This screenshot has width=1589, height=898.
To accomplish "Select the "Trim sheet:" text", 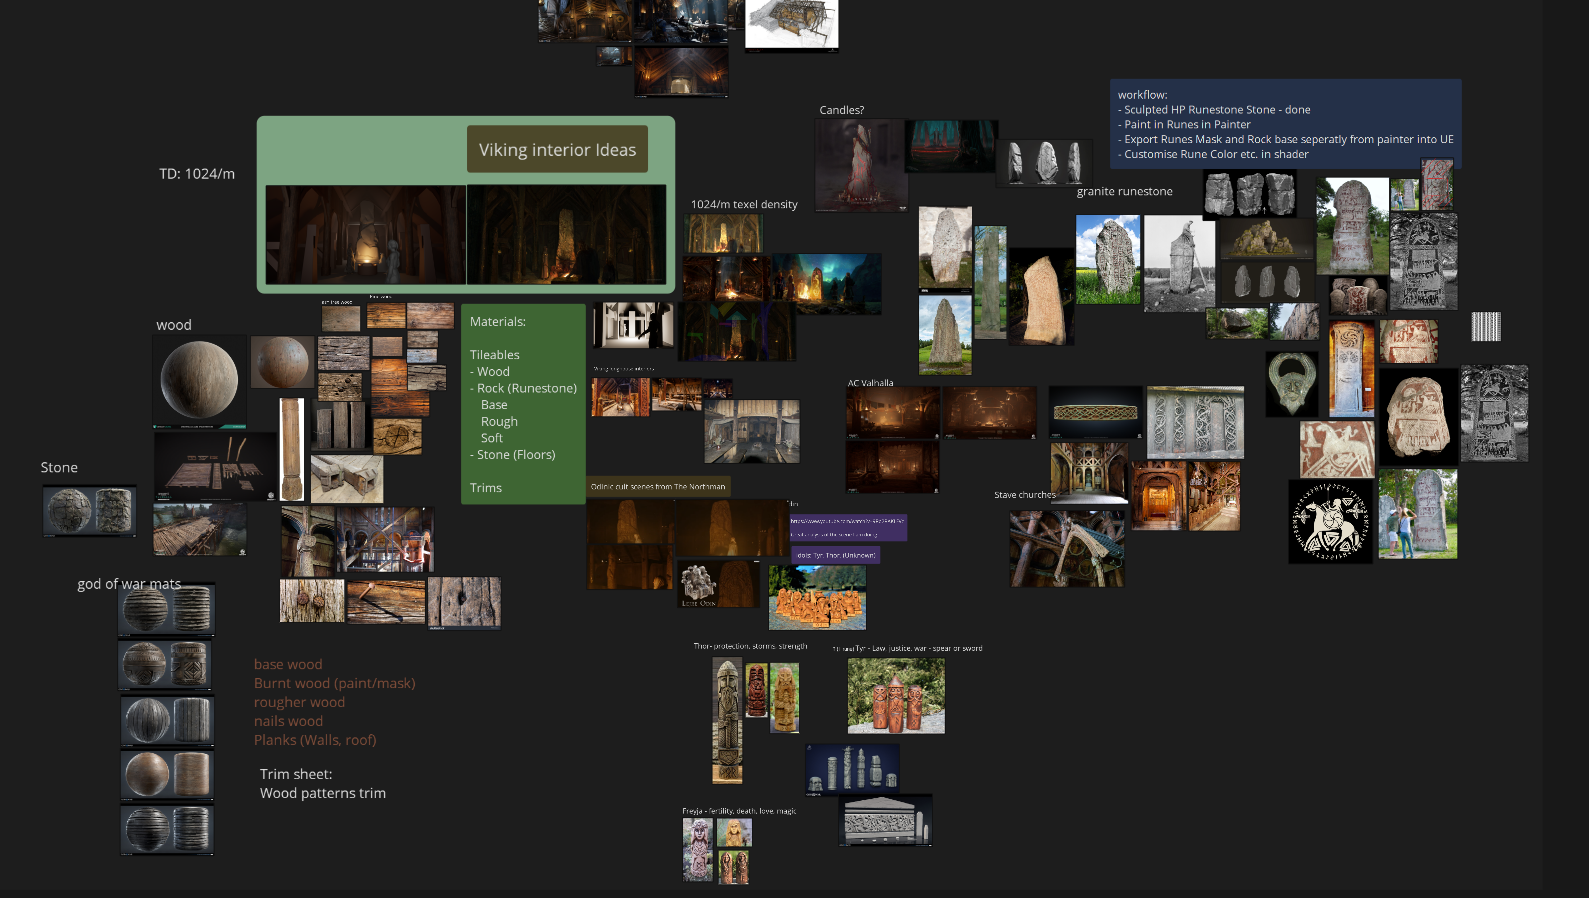I will (x=296, y=775).
